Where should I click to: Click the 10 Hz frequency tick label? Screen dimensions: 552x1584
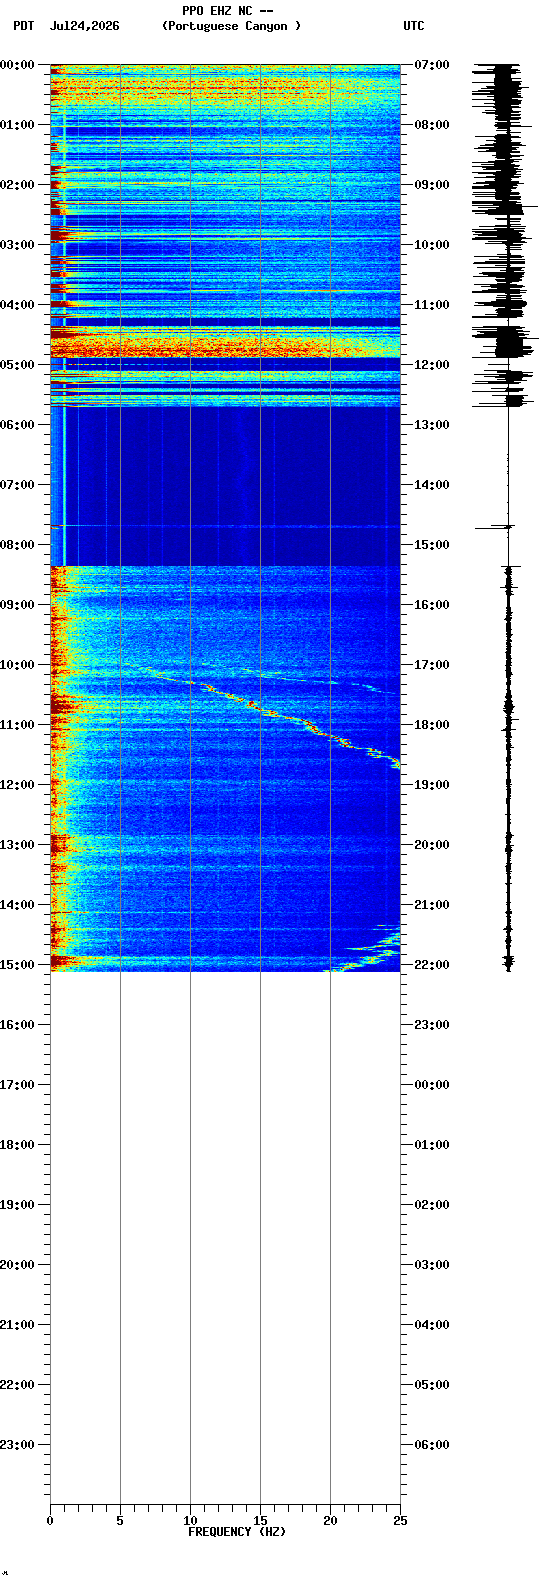190,1521
